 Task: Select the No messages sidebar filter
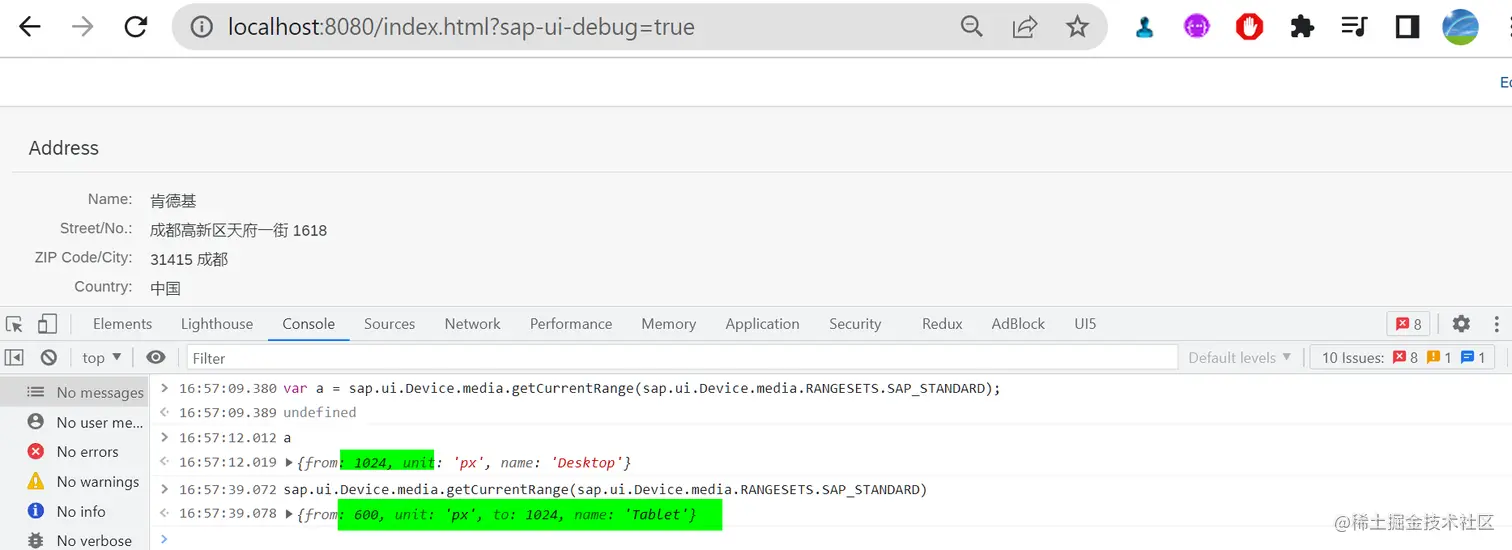pyautogui.click(x=75, y=393)
